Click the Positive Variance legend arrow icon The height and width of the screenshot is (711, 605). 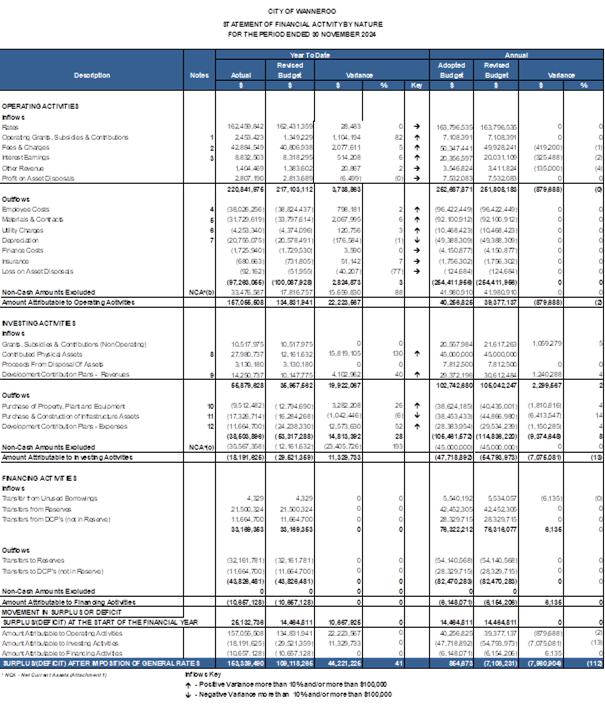[187, 684]
